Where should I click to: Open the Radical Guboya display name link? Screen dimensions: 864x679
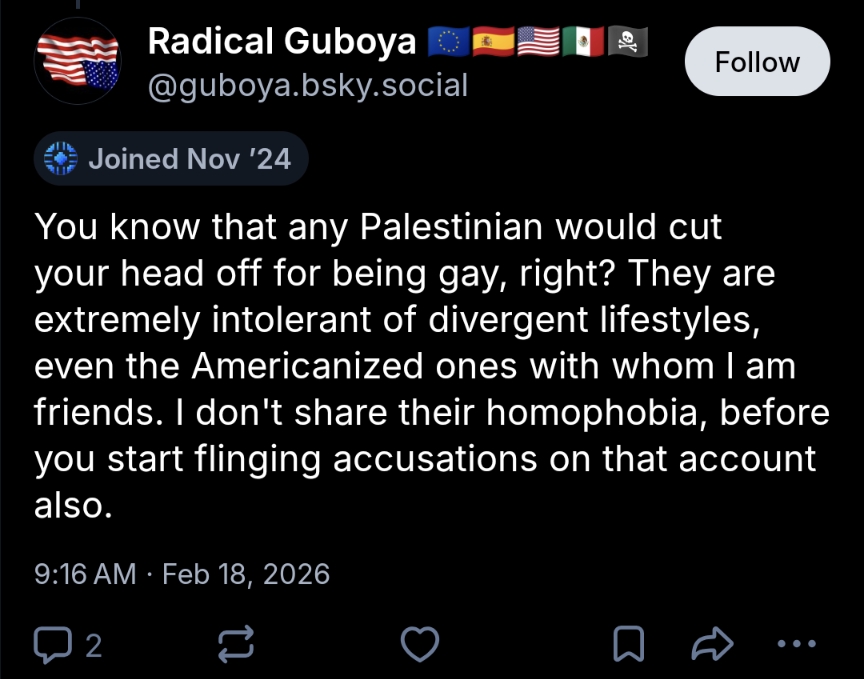coord(281,42)
